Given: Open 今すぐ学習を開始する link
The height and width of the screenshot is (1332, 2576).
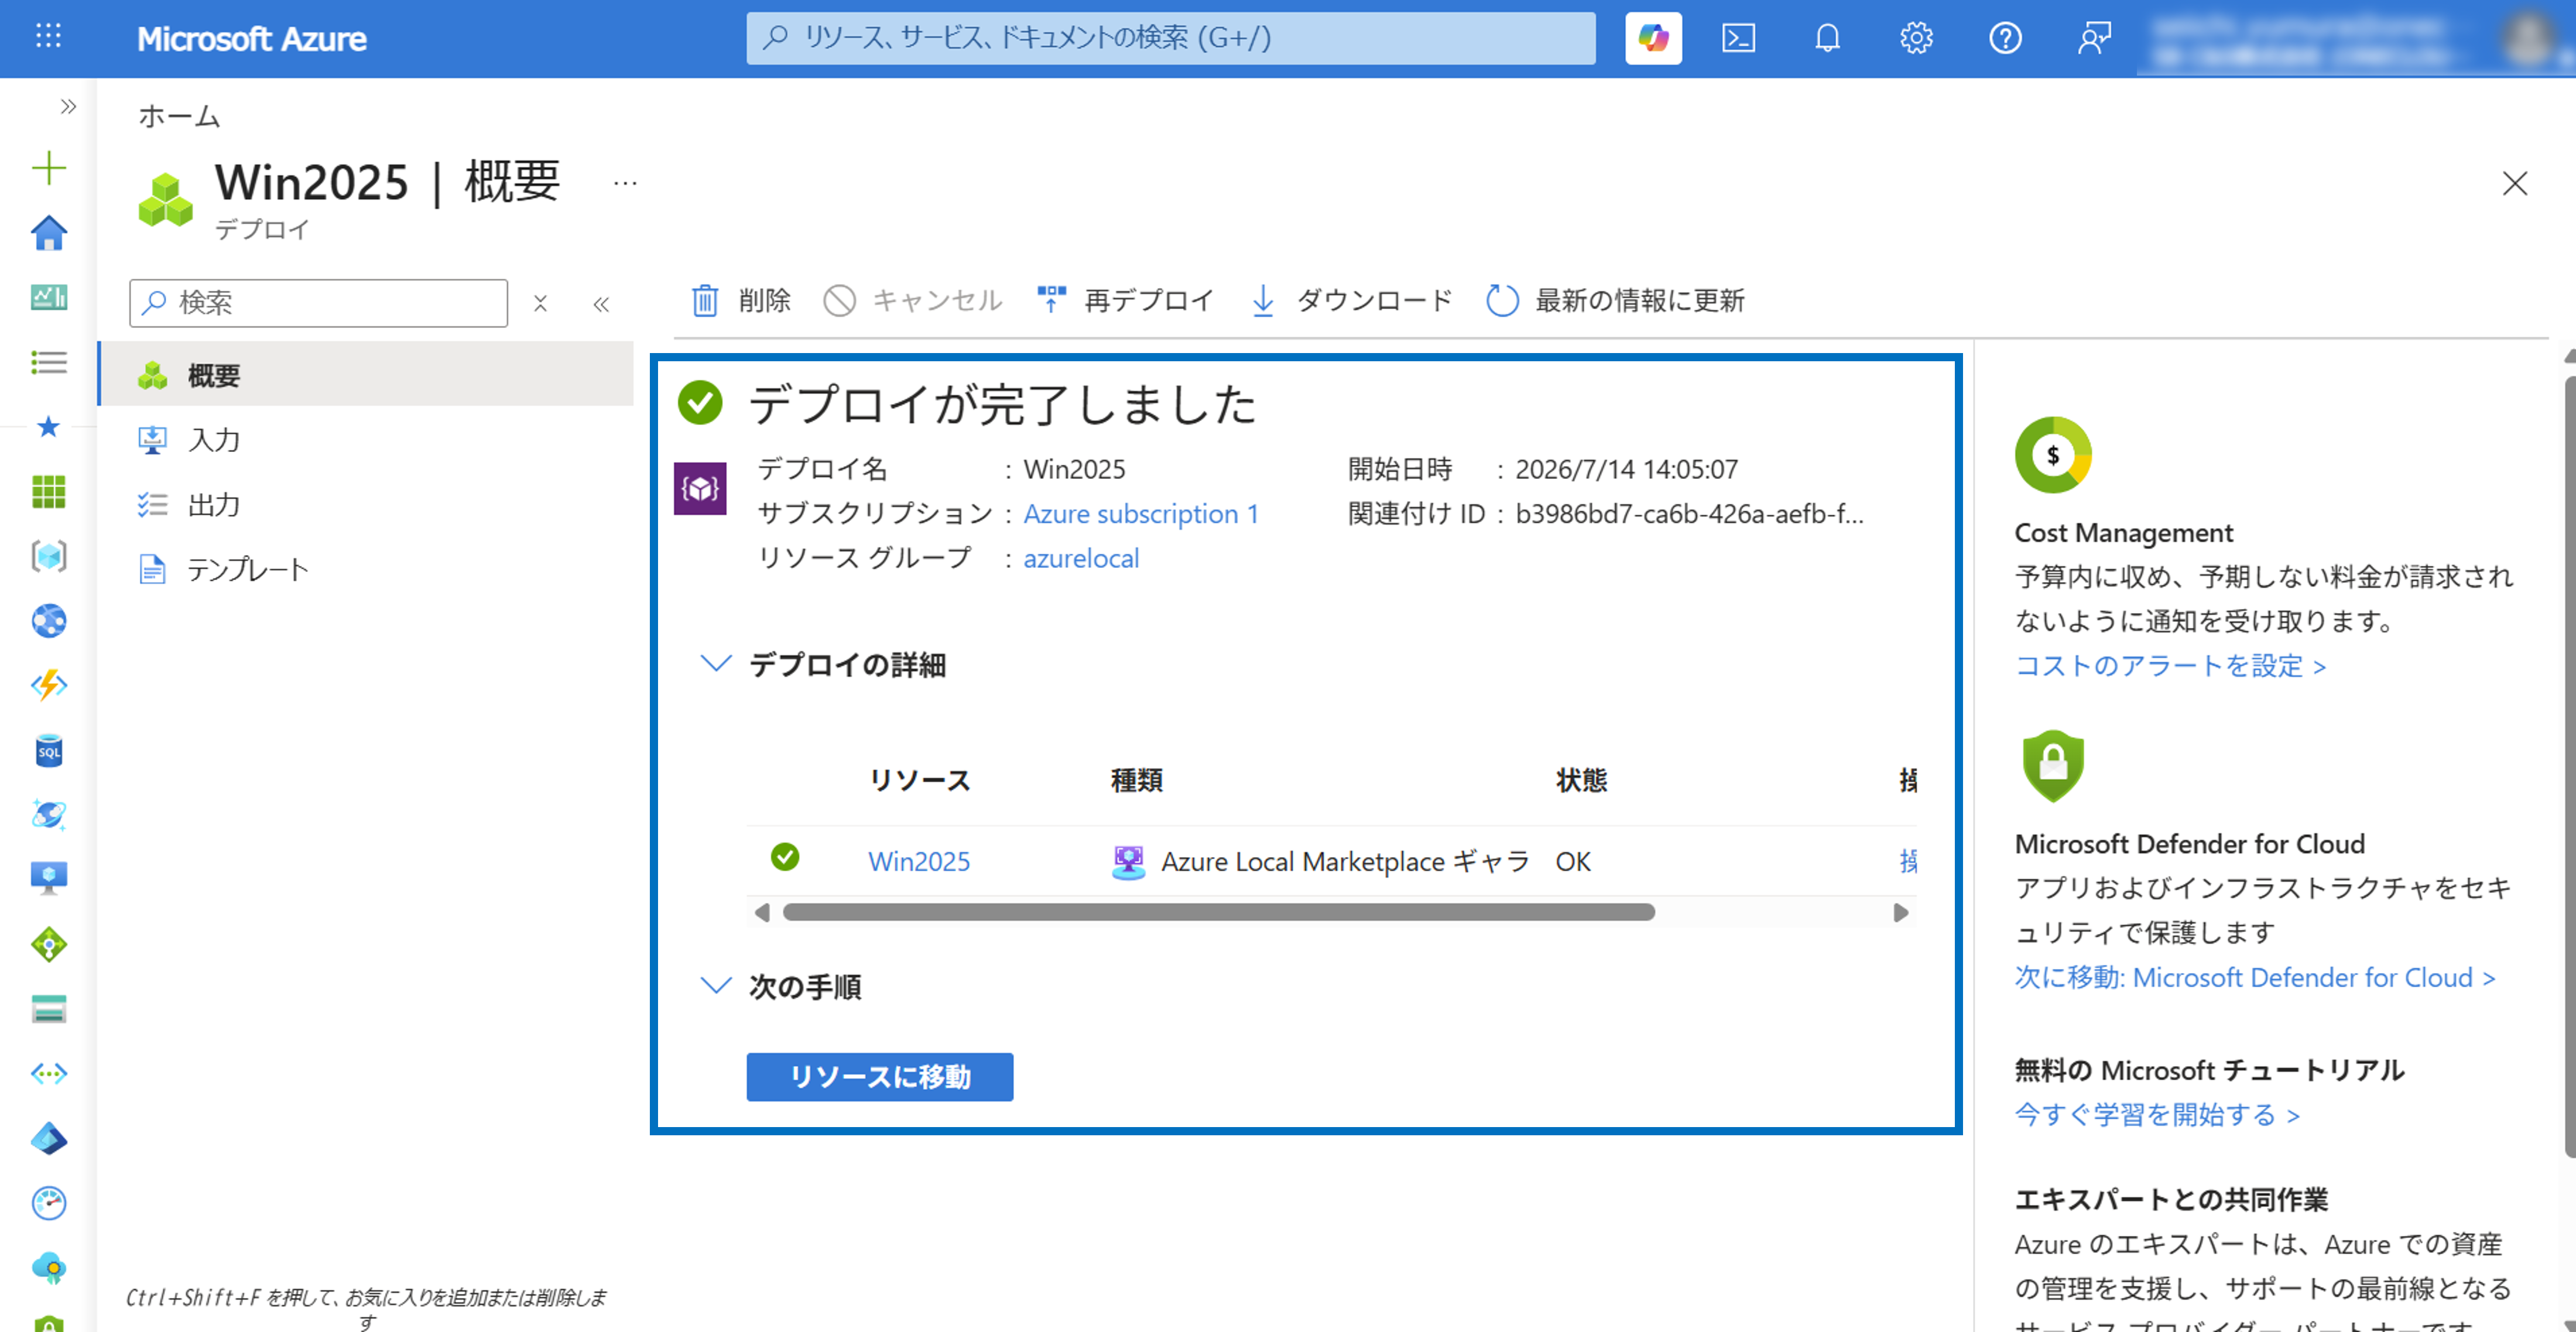Looking at the screenshot, I should pyautogui.click(x=2157, y=1114).
